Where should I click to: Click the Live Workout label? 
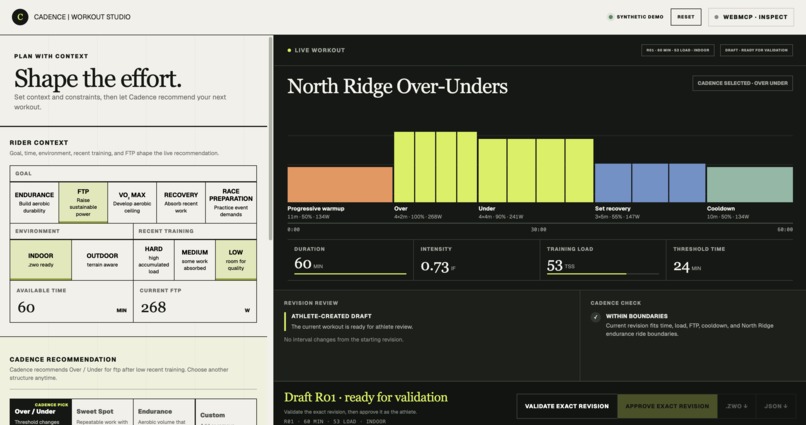click(x=320, y=50)
